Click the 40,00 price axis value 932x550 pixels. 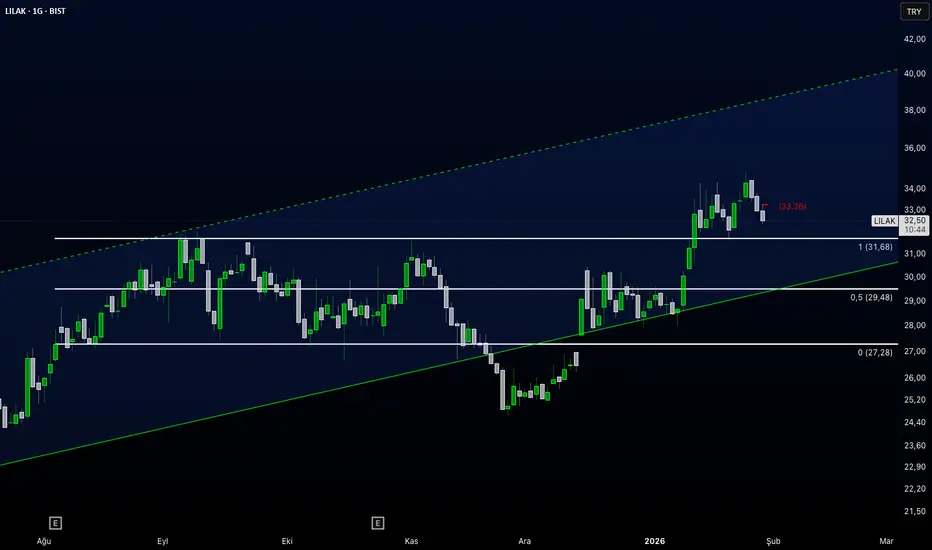point(915,74)
